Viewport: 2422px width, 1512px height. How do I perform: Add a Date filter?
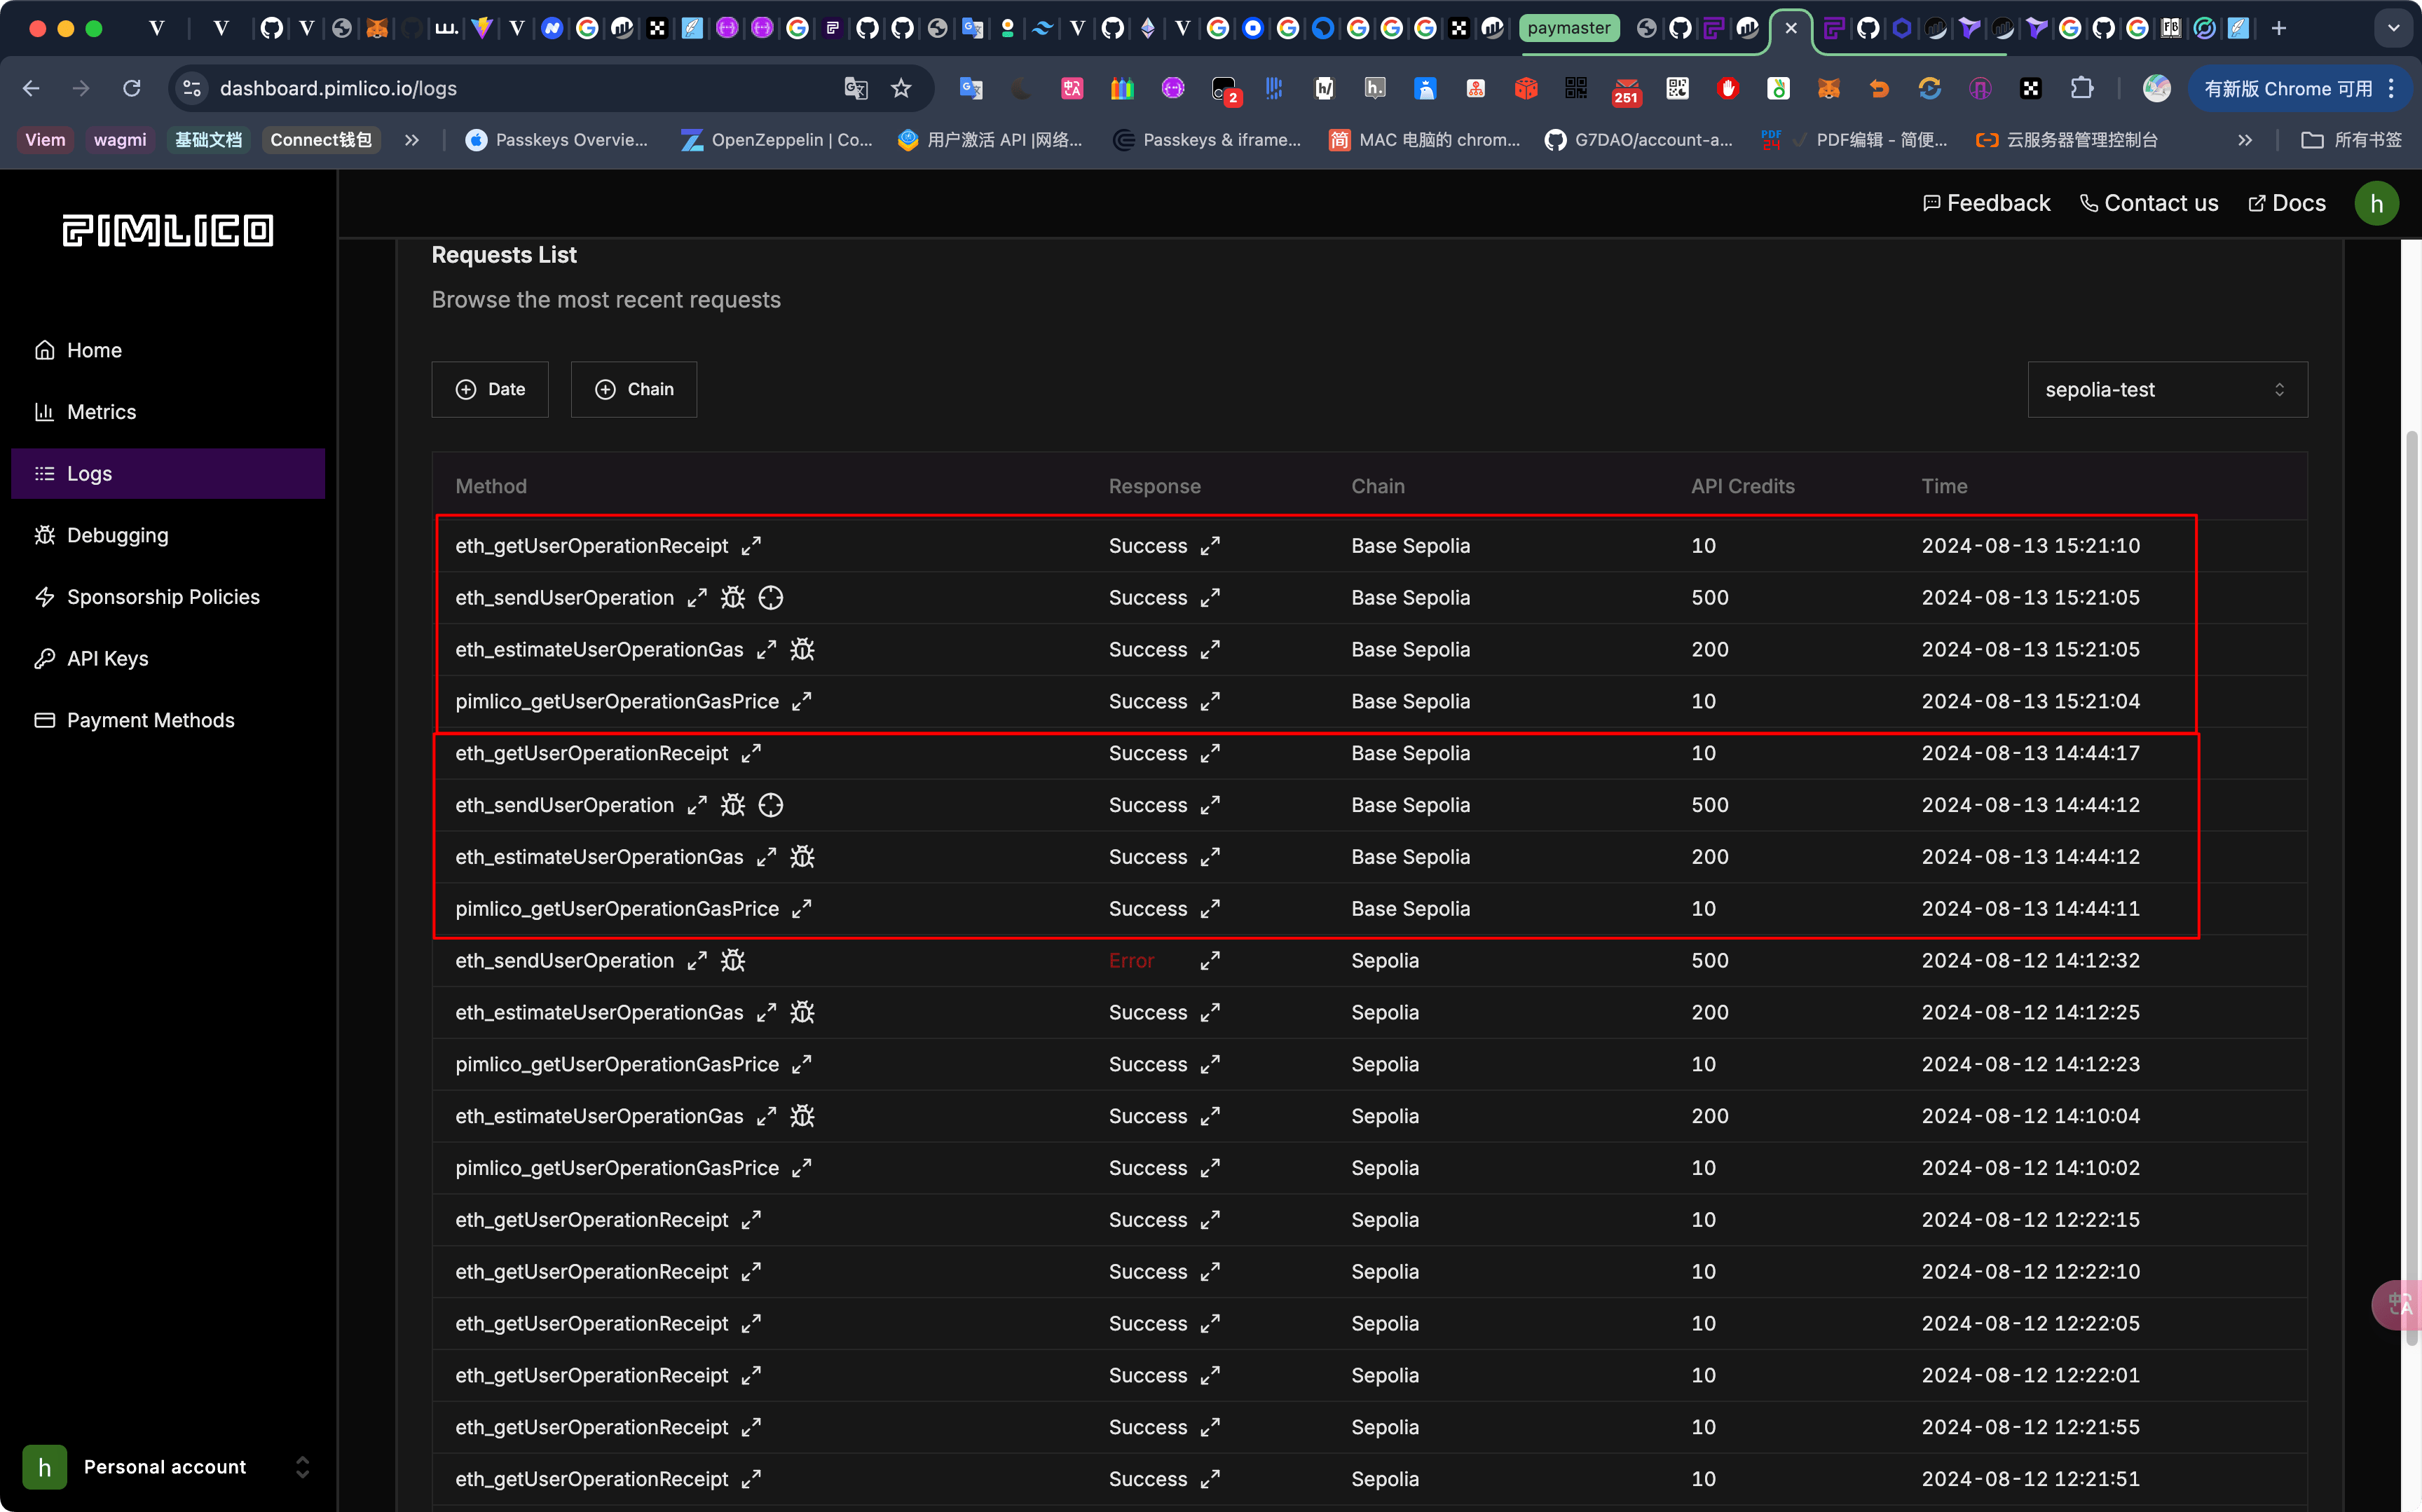490,389
